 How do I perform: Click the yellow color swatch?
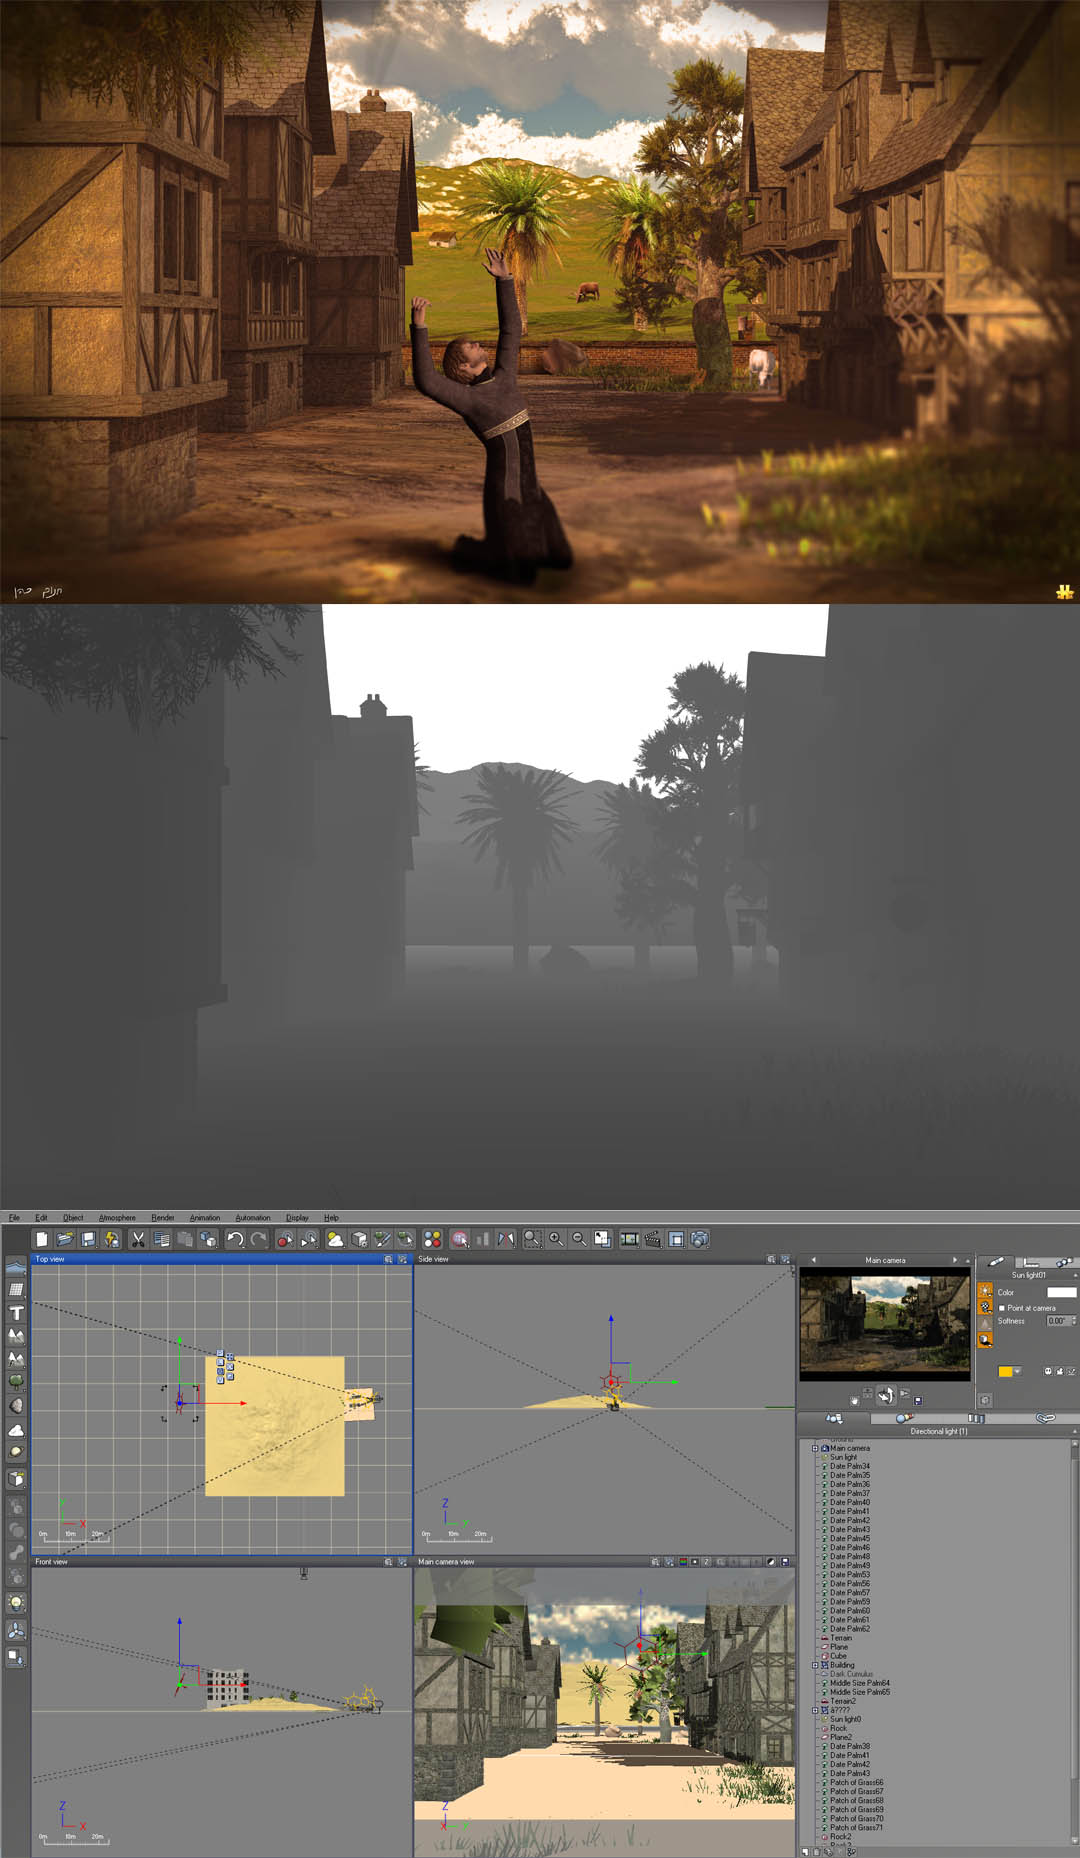point(1005,1372)
